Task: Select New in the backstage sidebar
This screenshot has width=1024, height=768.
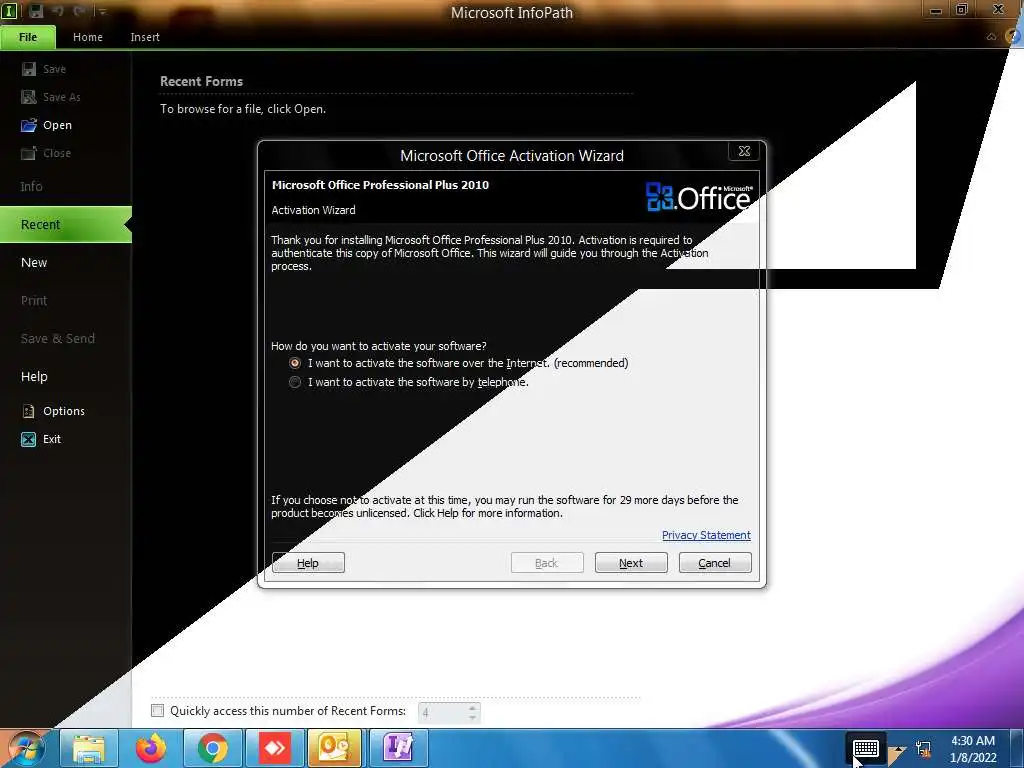Action: (x=34, y=263)
